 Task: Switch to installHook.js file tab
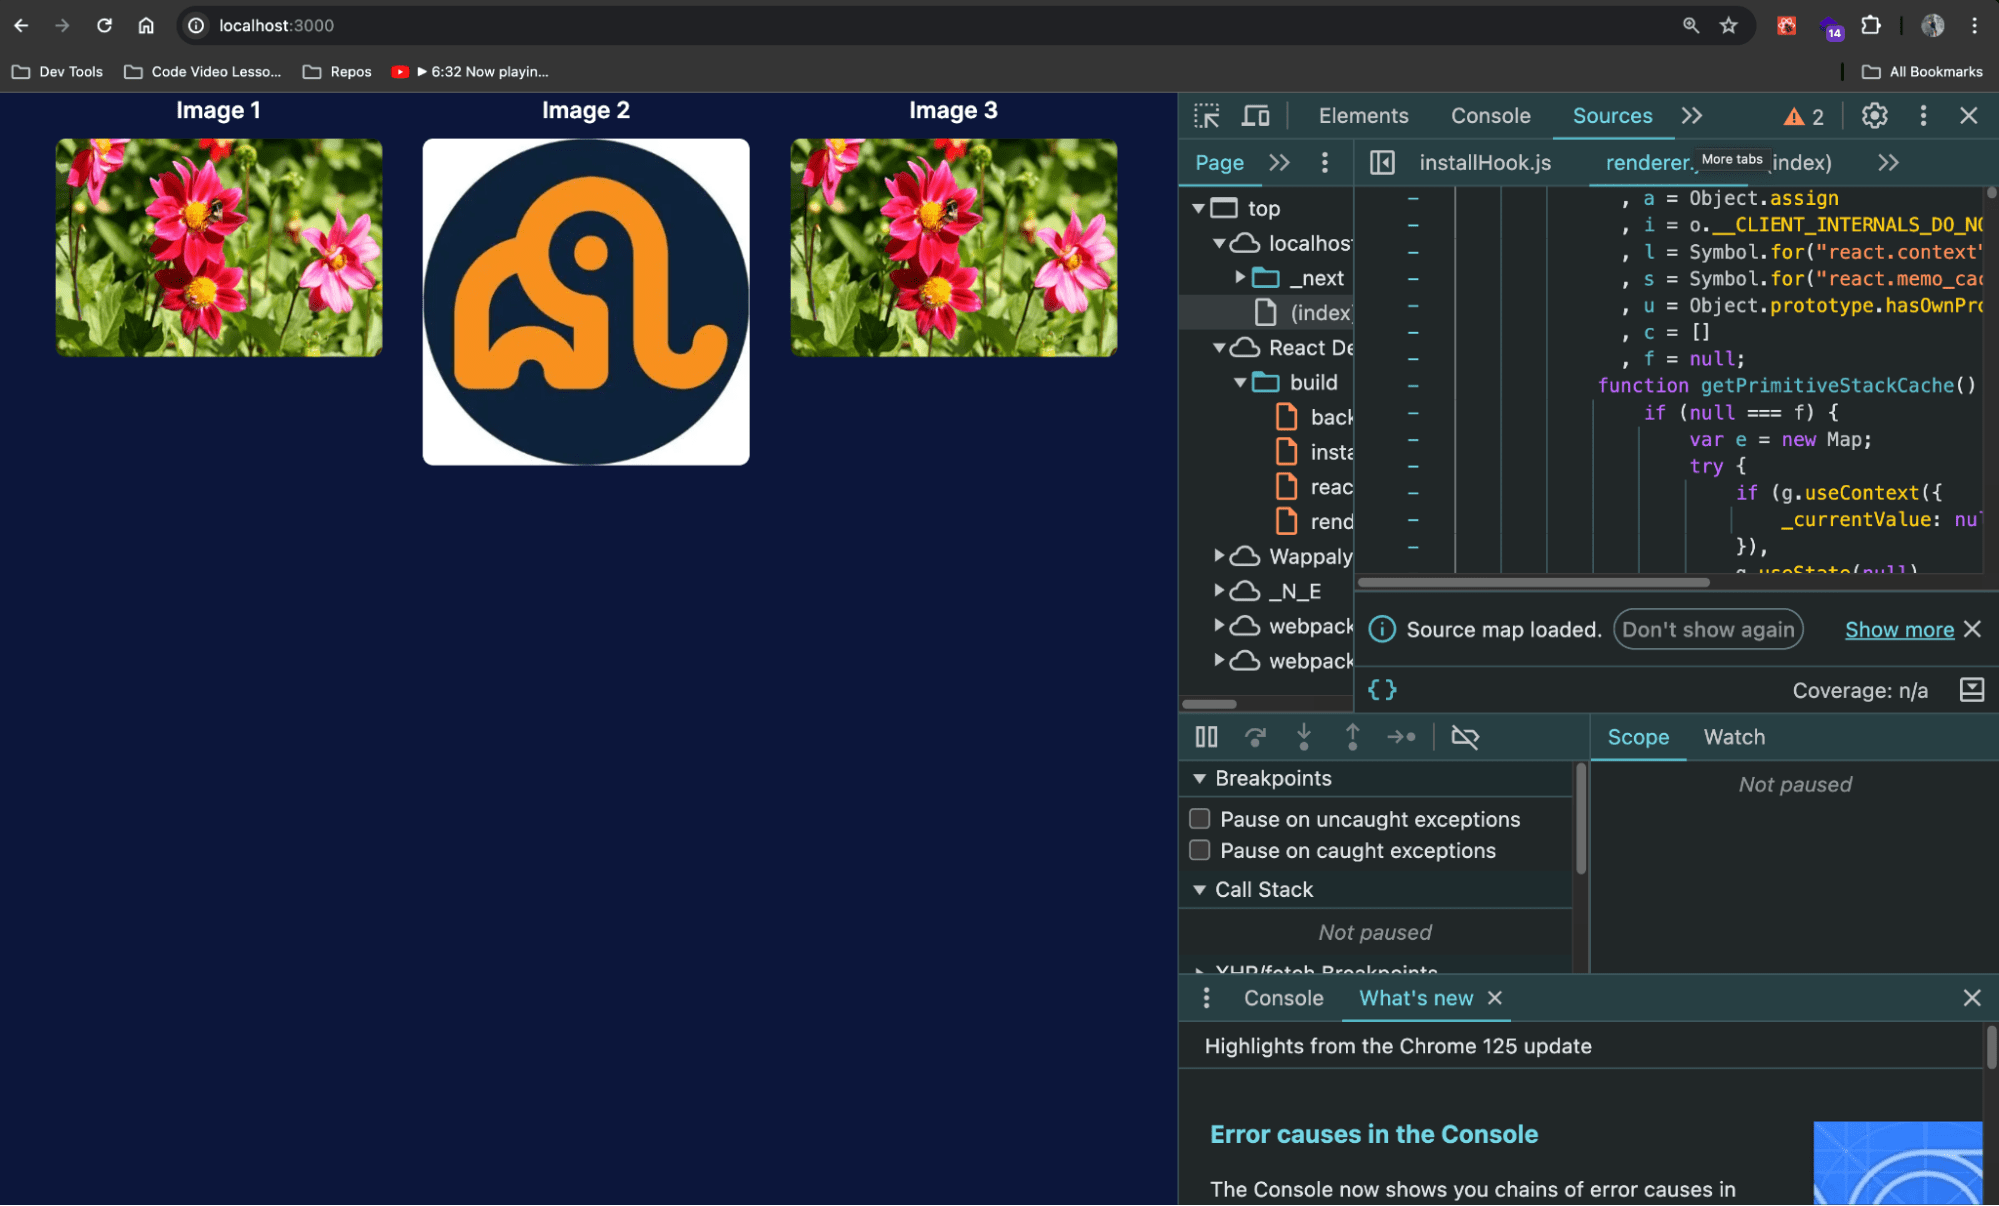click(x=1485, y=162)
